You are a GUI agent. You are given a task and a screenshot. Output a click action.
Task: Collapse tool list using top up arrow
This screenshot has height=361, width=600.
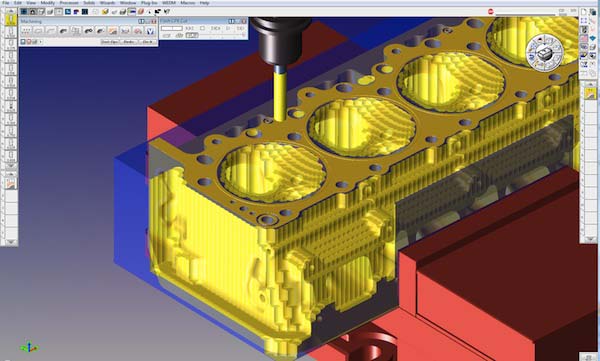(x=11, y=11)
